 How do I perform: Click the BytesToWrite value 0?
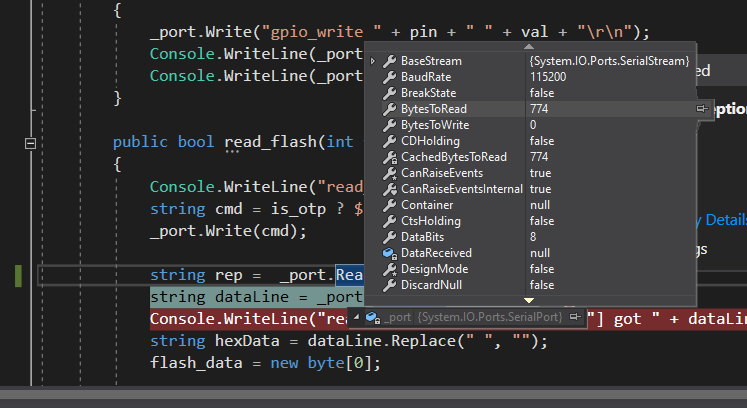click(x=533, y=125)
